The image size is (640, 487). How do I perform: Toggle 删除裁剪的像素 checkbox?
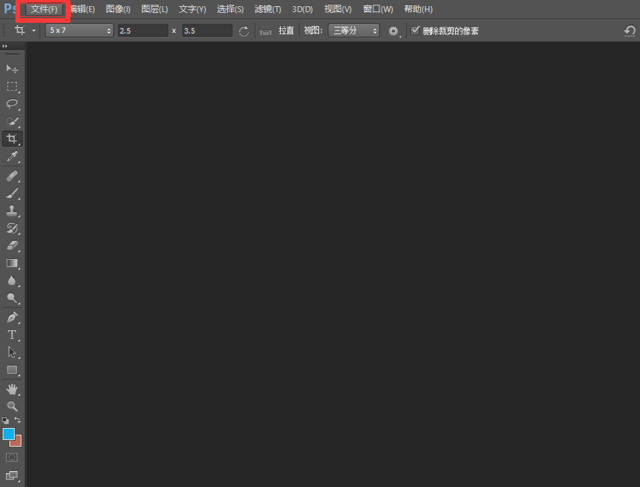click(x=415, y=31)
